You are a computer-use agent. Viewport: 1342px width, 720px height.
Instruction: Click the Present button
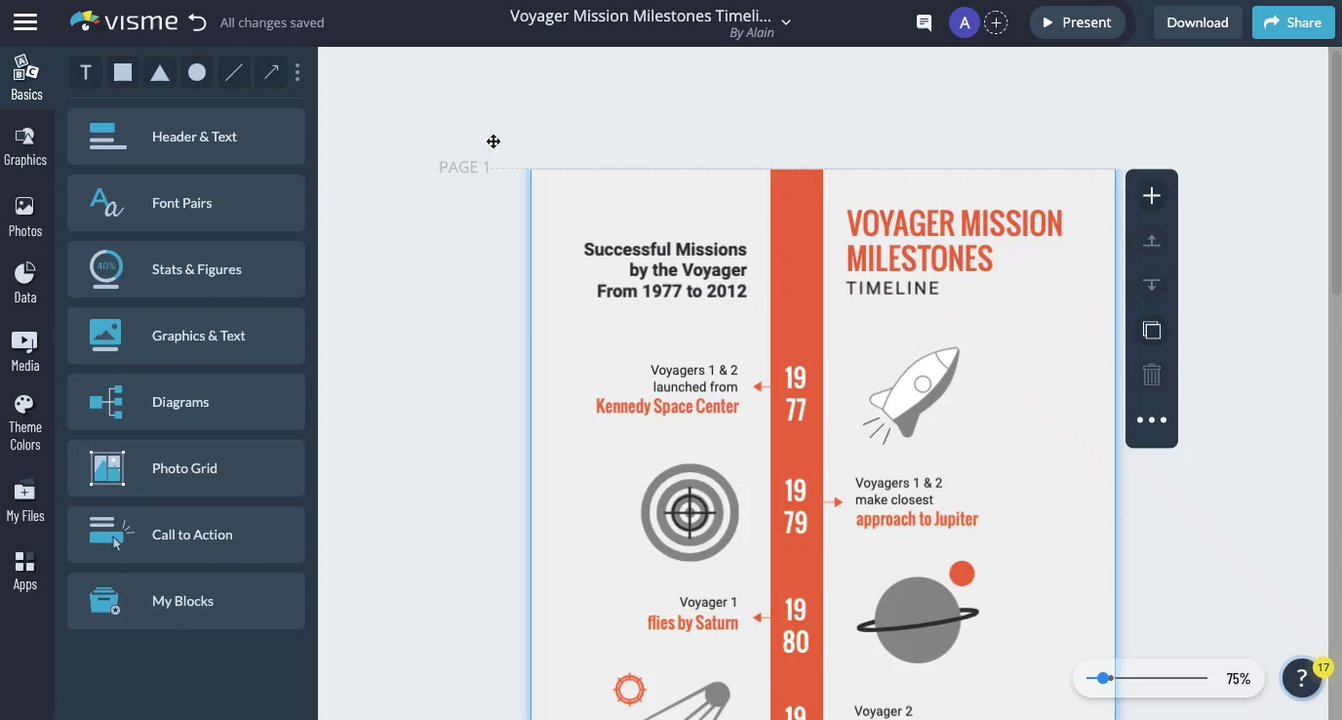click(1077, 22)
